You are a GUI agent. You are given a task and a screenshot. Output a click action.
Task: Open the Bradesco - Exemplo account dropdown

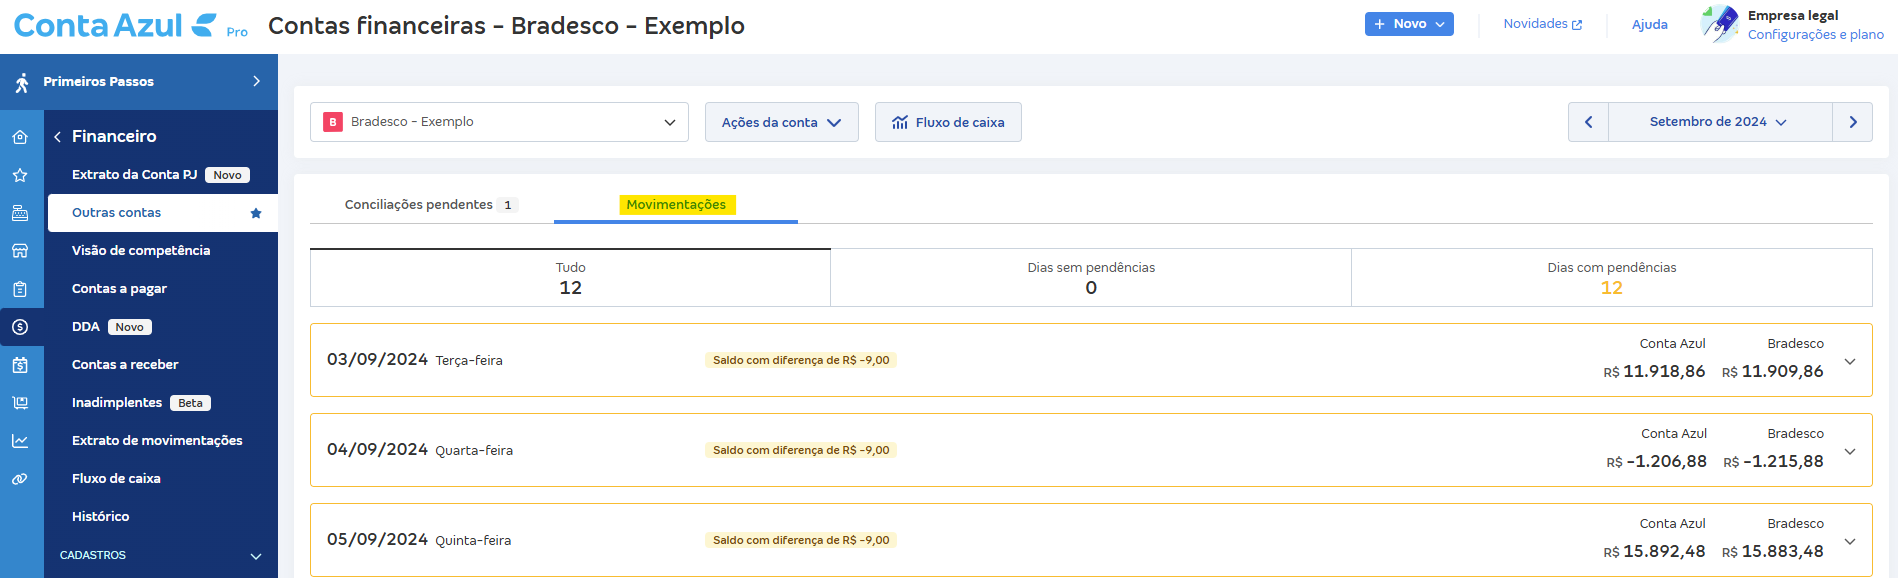tap(499, 122)
